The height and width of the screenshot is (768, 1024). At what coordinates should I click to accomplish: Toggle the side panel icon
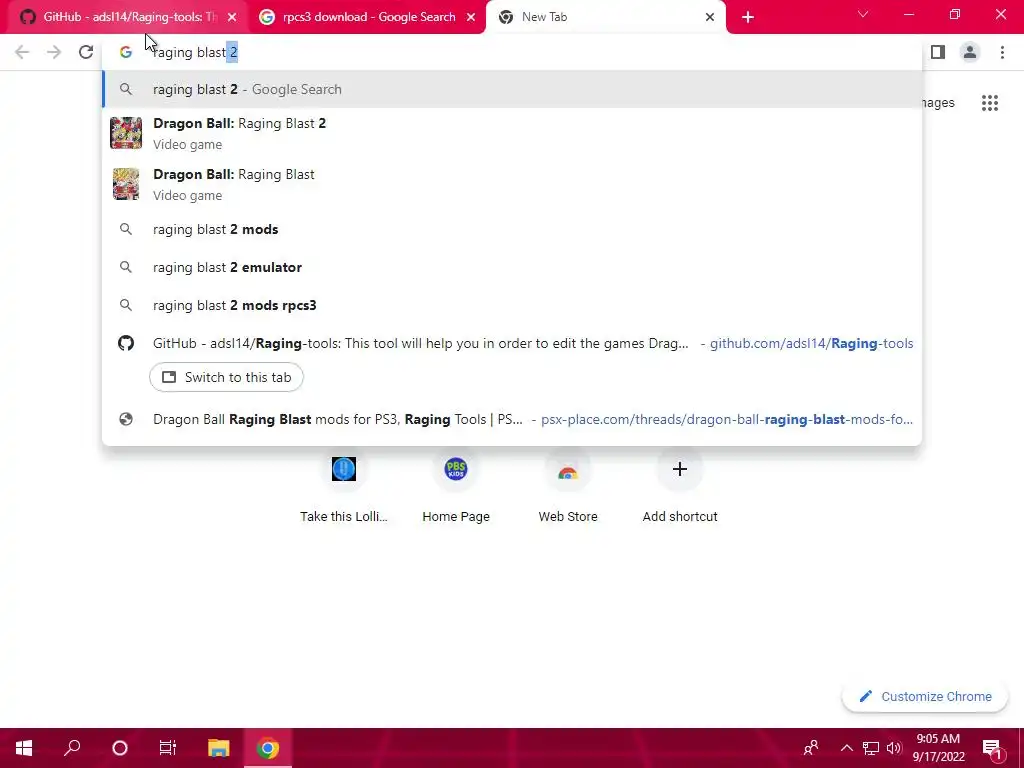point(938,52)
